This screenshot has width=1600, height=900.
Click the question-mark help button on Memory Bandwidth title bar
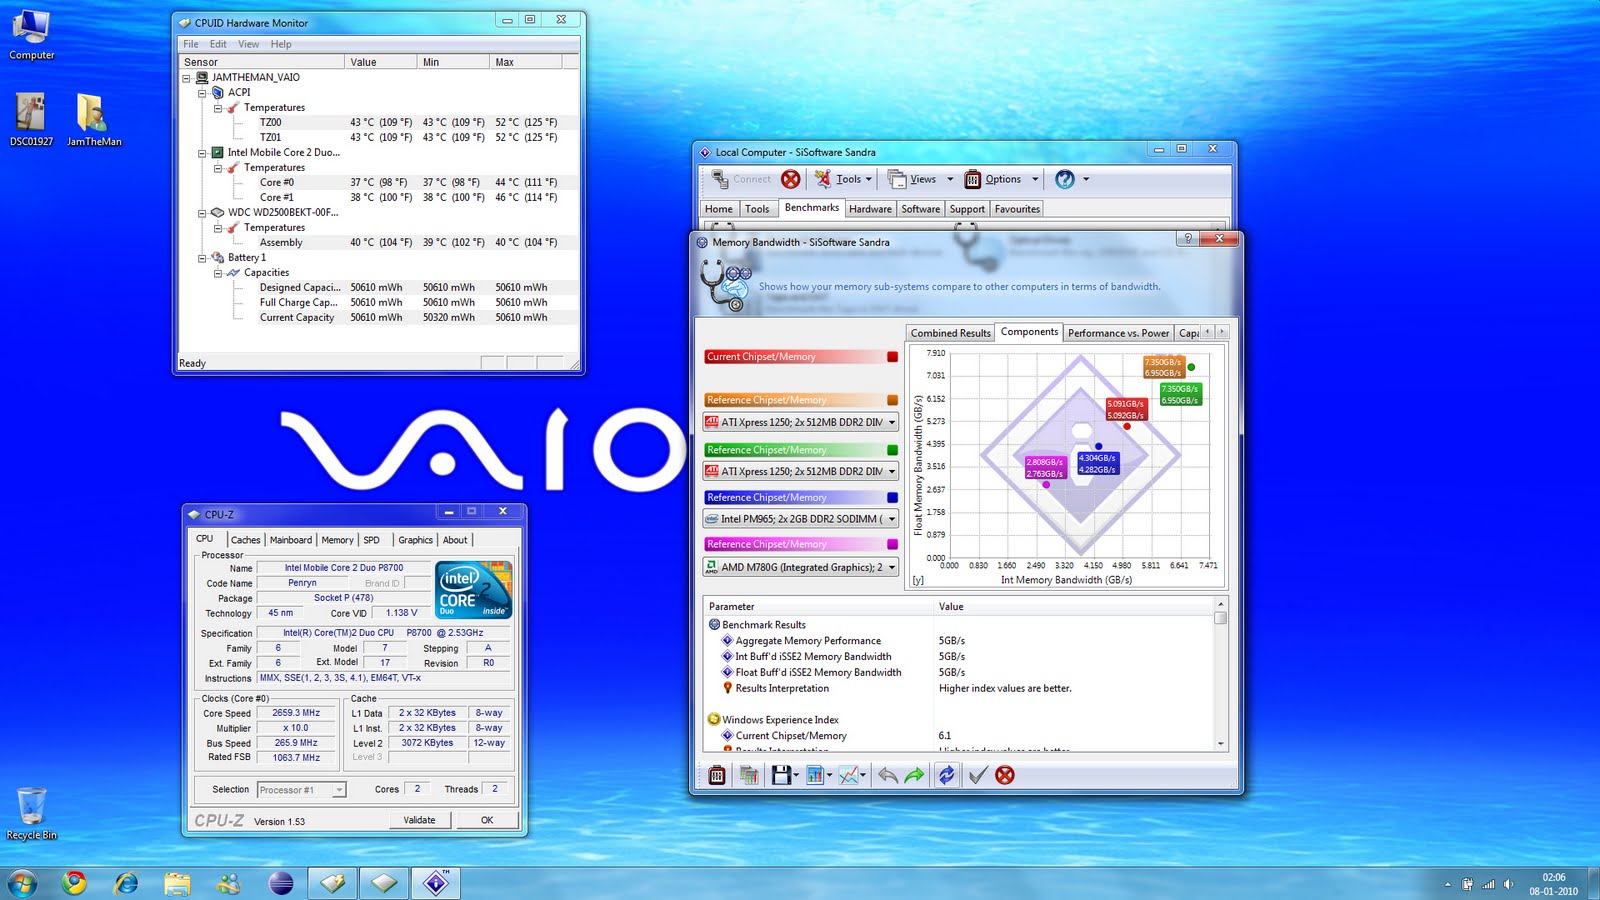pyautogui.click(x=1187, y=239)
